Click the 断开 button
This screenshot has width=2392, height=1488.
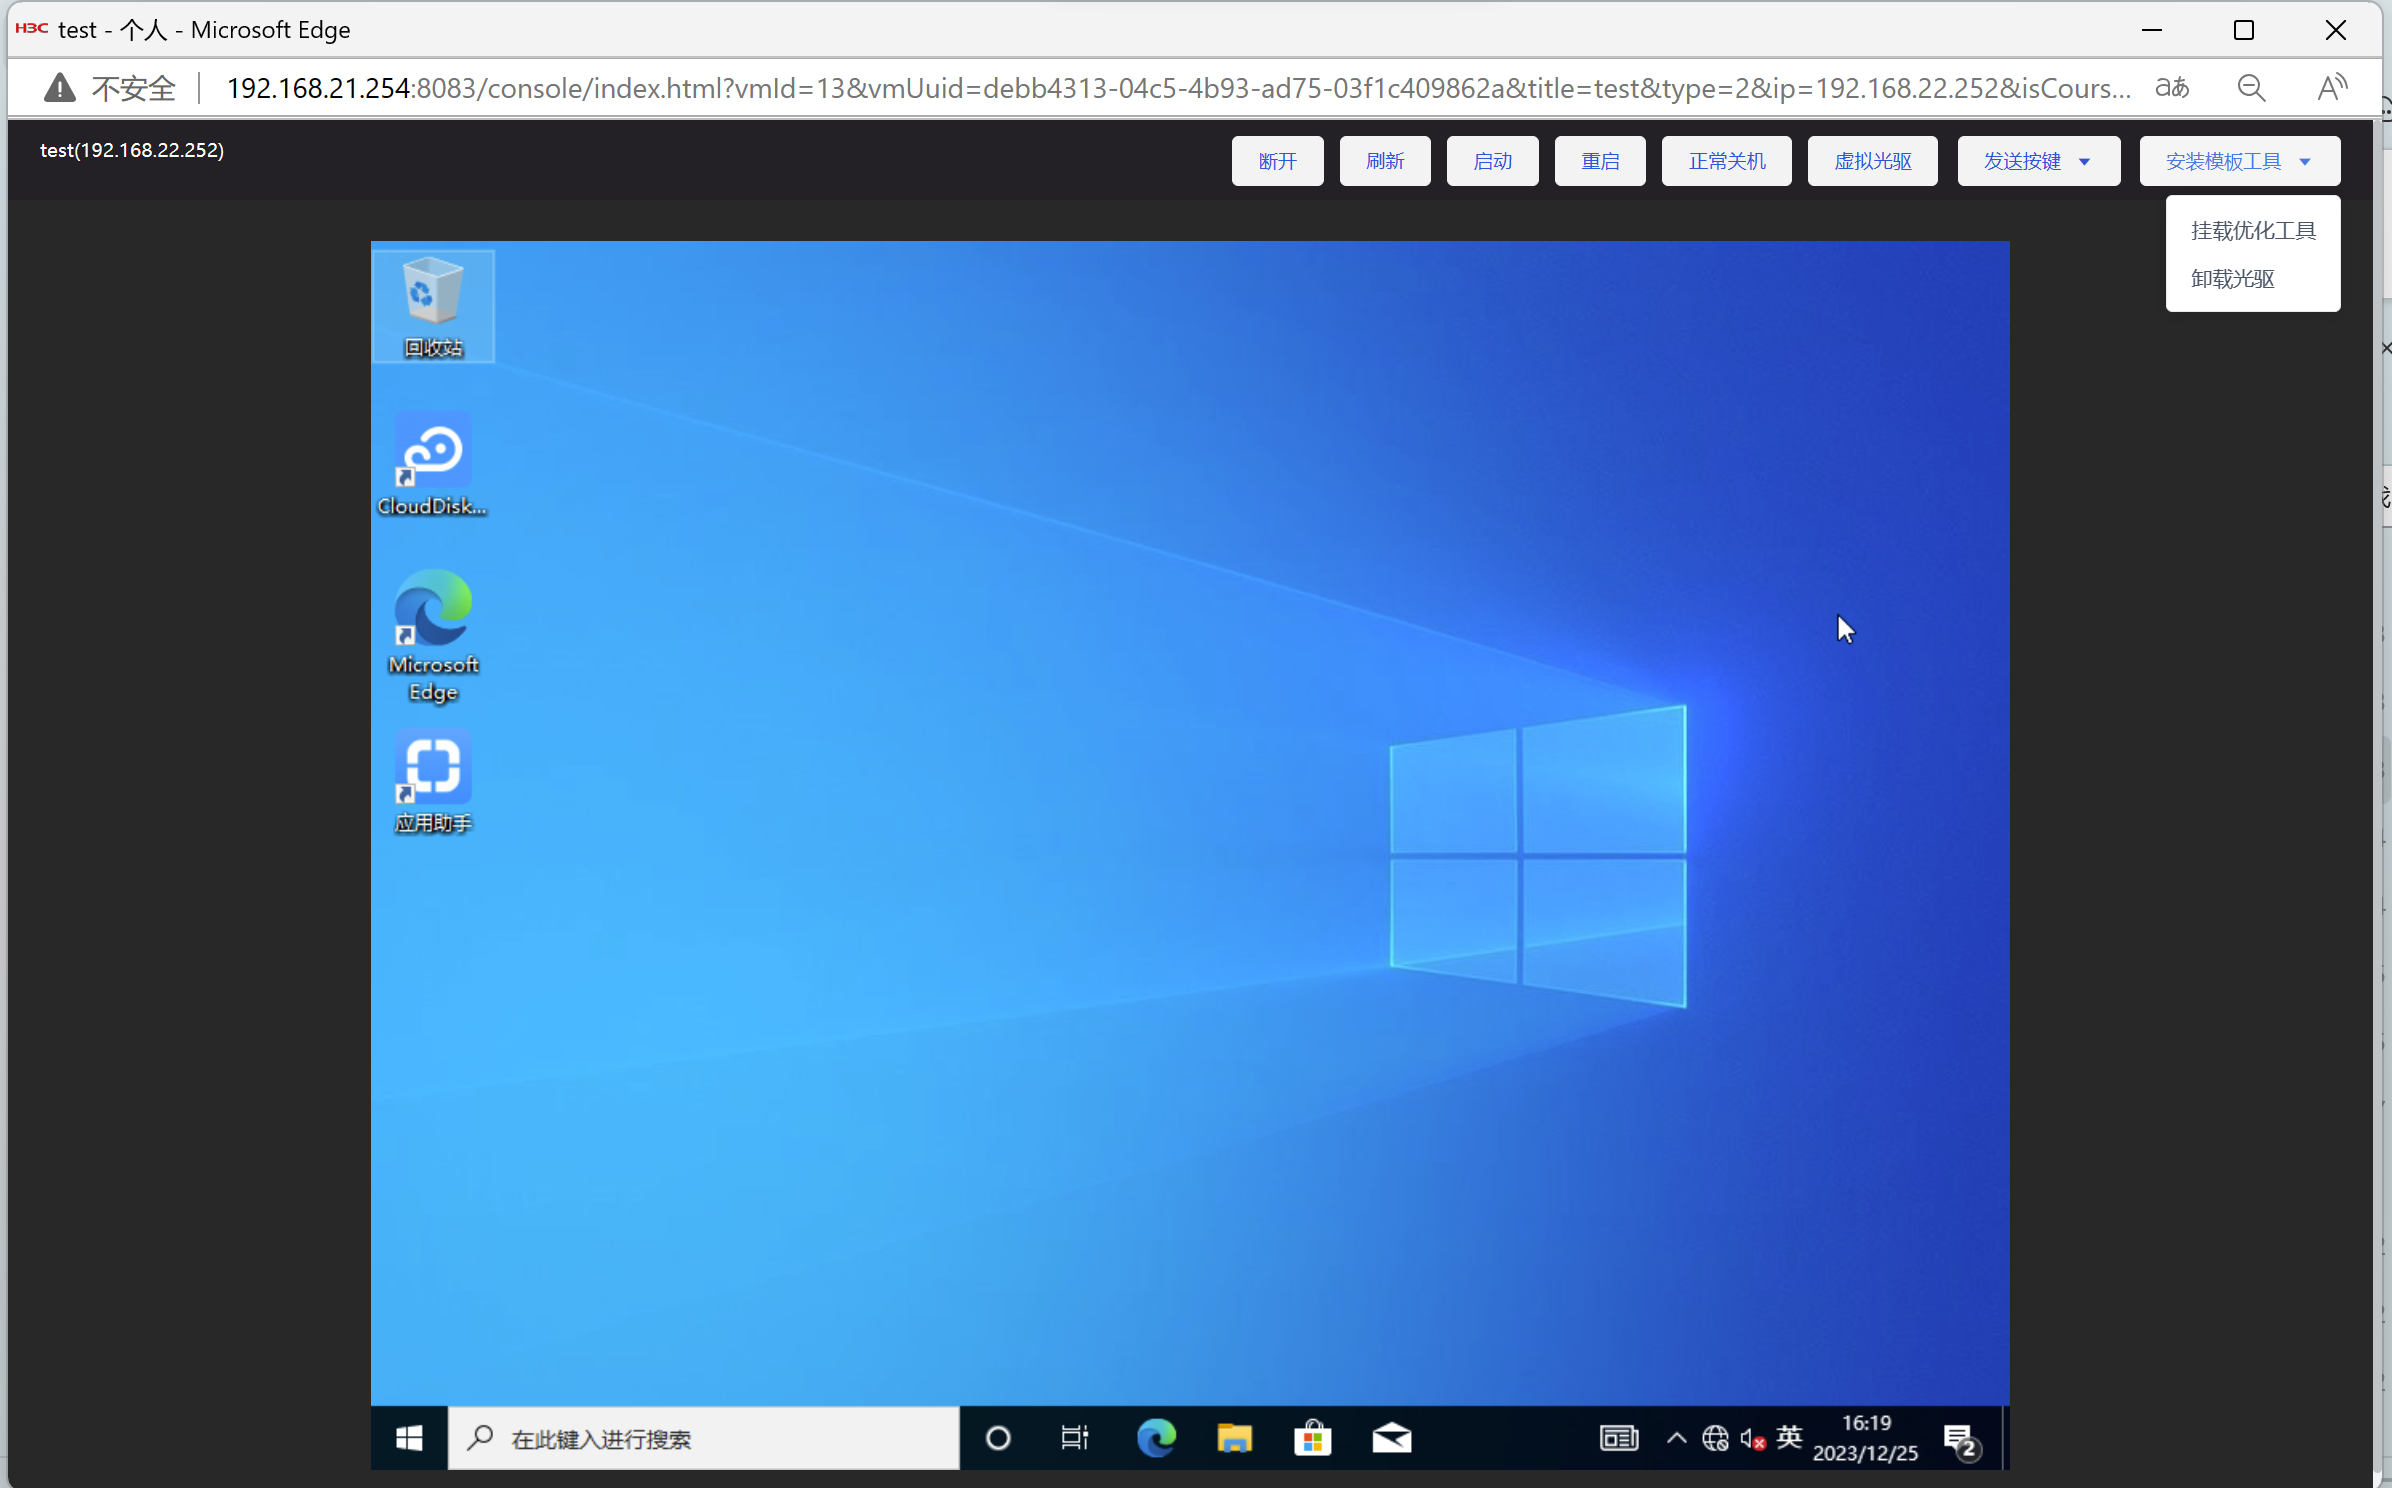click(x=1277, y=161)
